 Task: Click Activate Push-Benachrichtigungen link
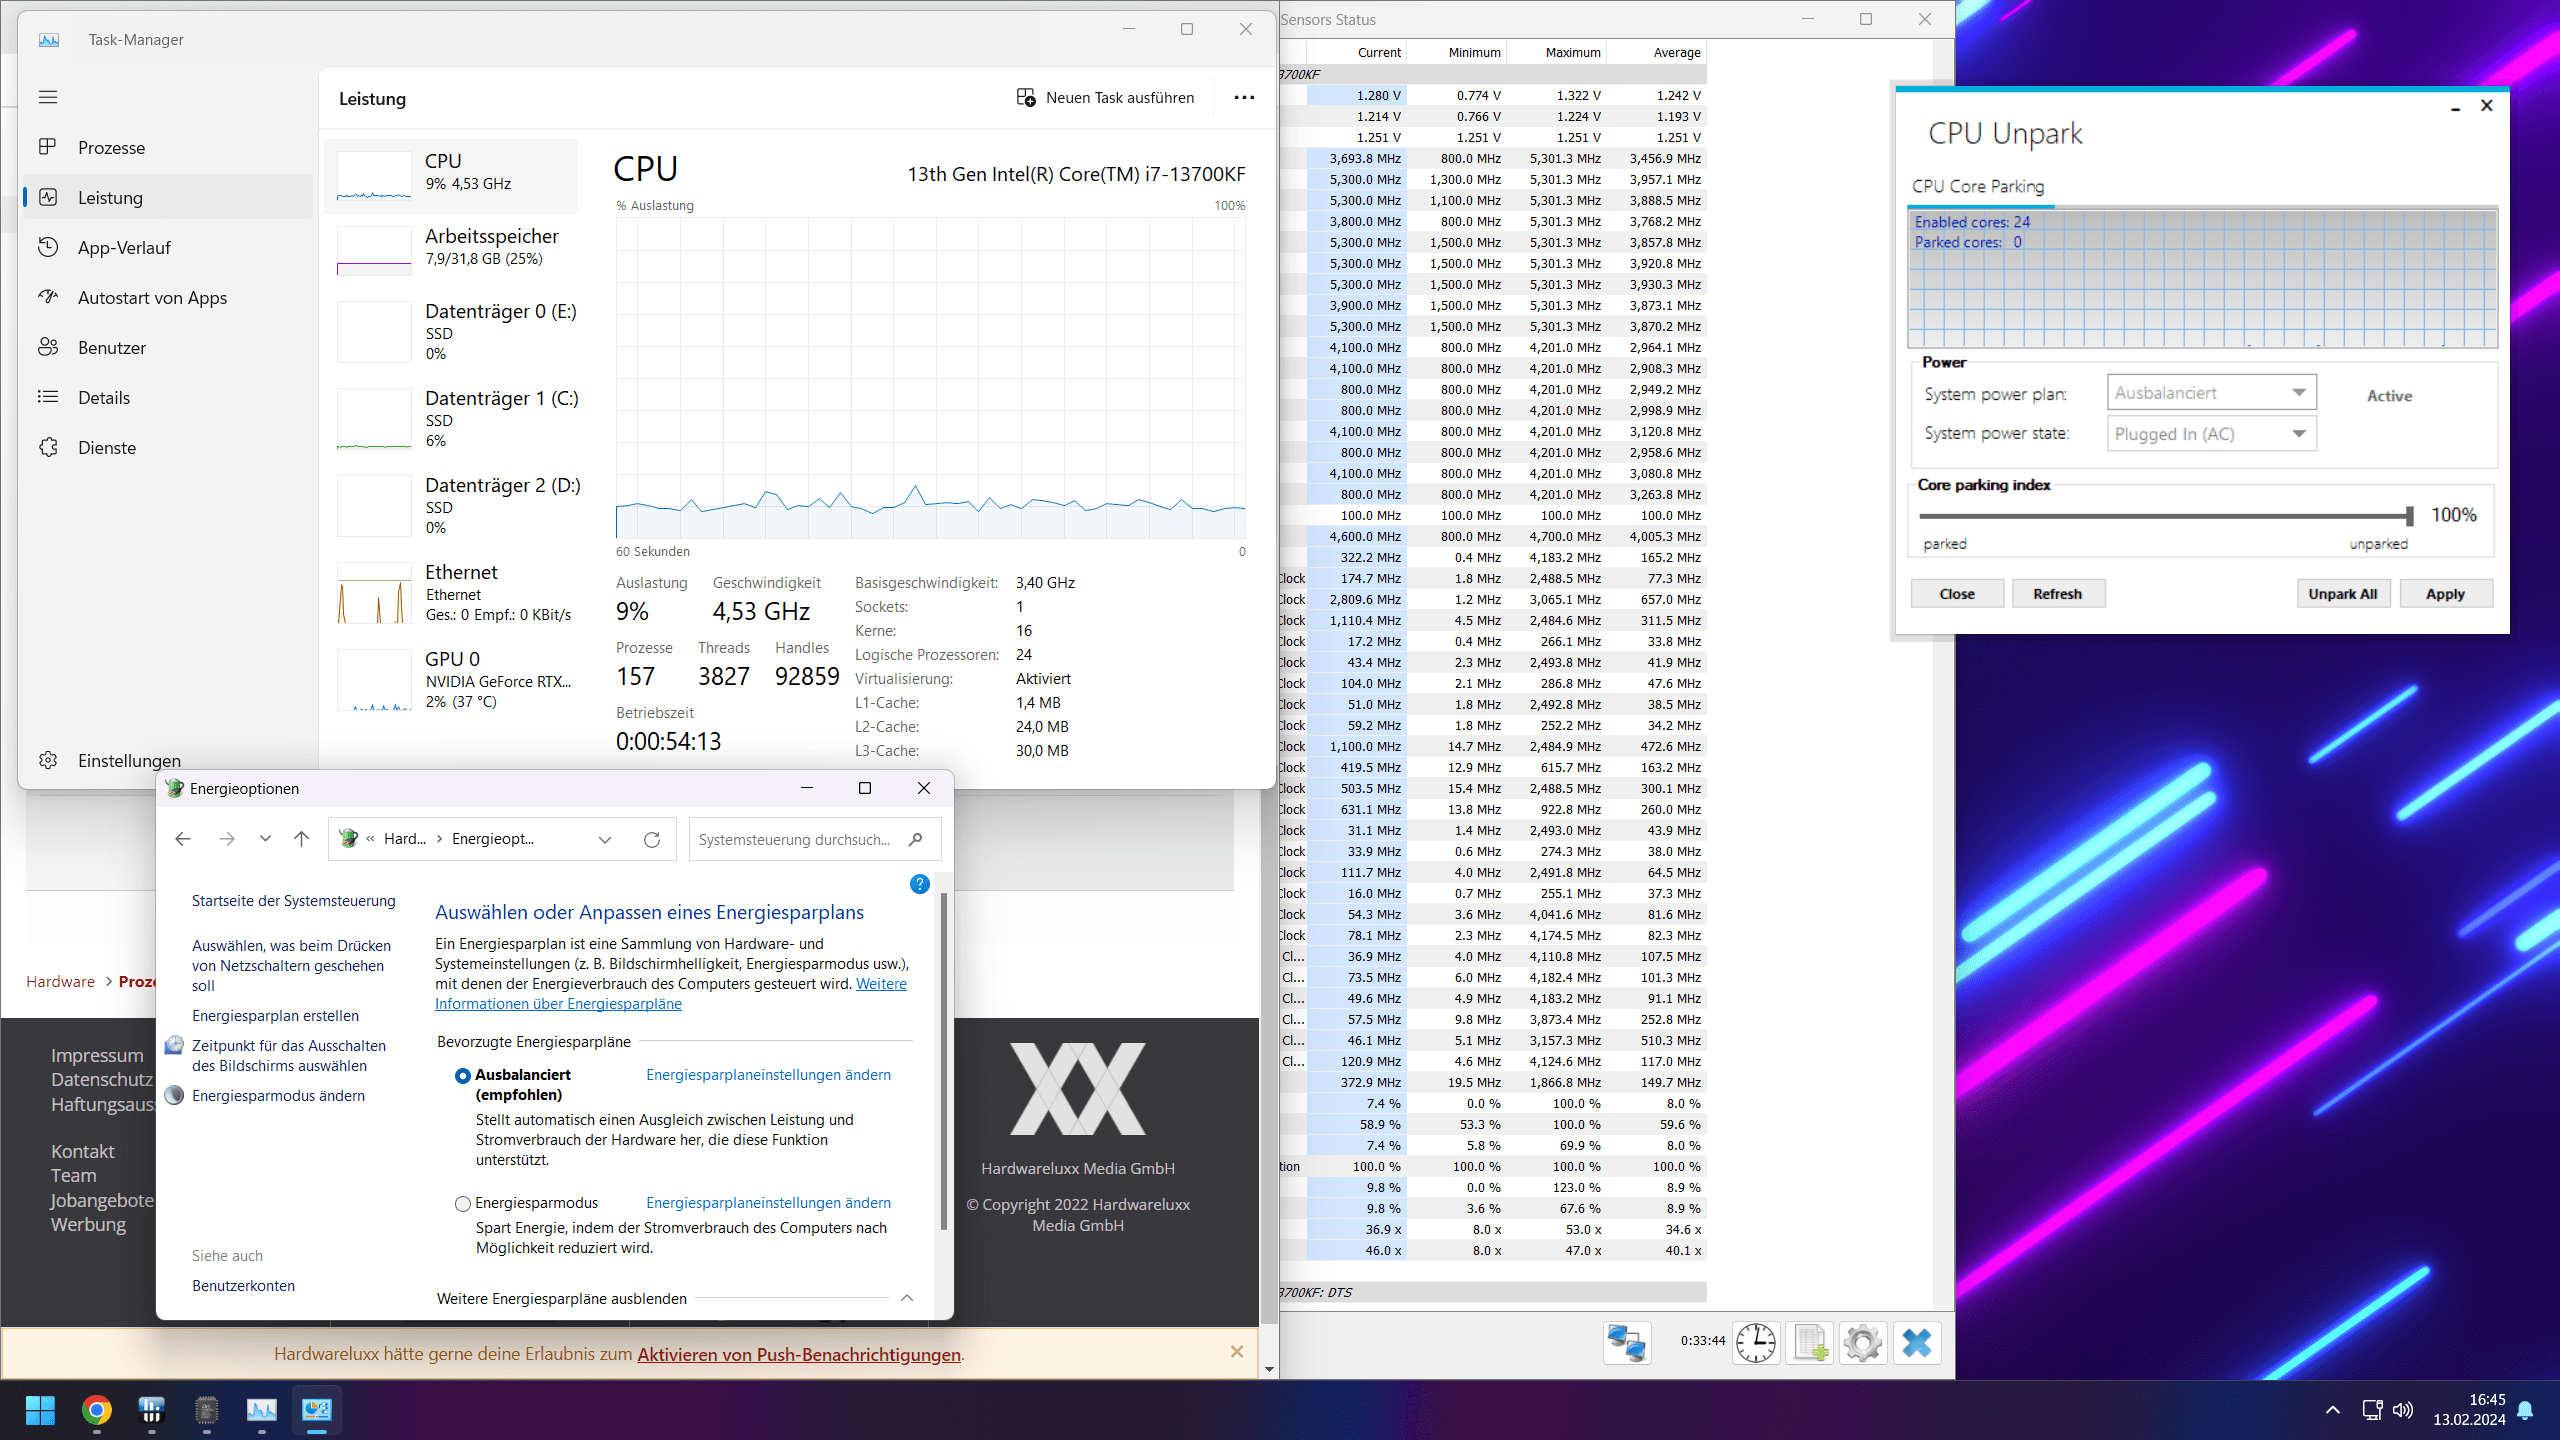(x=799, y=1354)
